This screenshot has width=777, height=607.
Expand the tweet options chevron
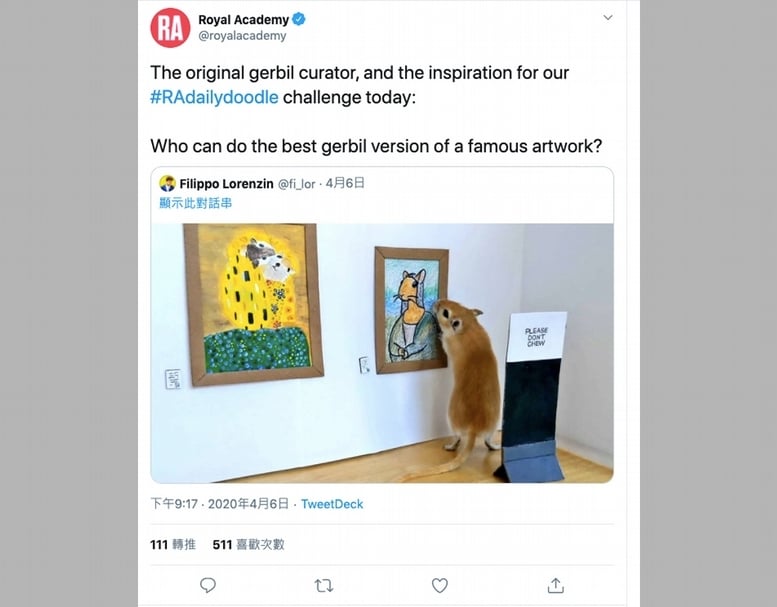(608, 18)
